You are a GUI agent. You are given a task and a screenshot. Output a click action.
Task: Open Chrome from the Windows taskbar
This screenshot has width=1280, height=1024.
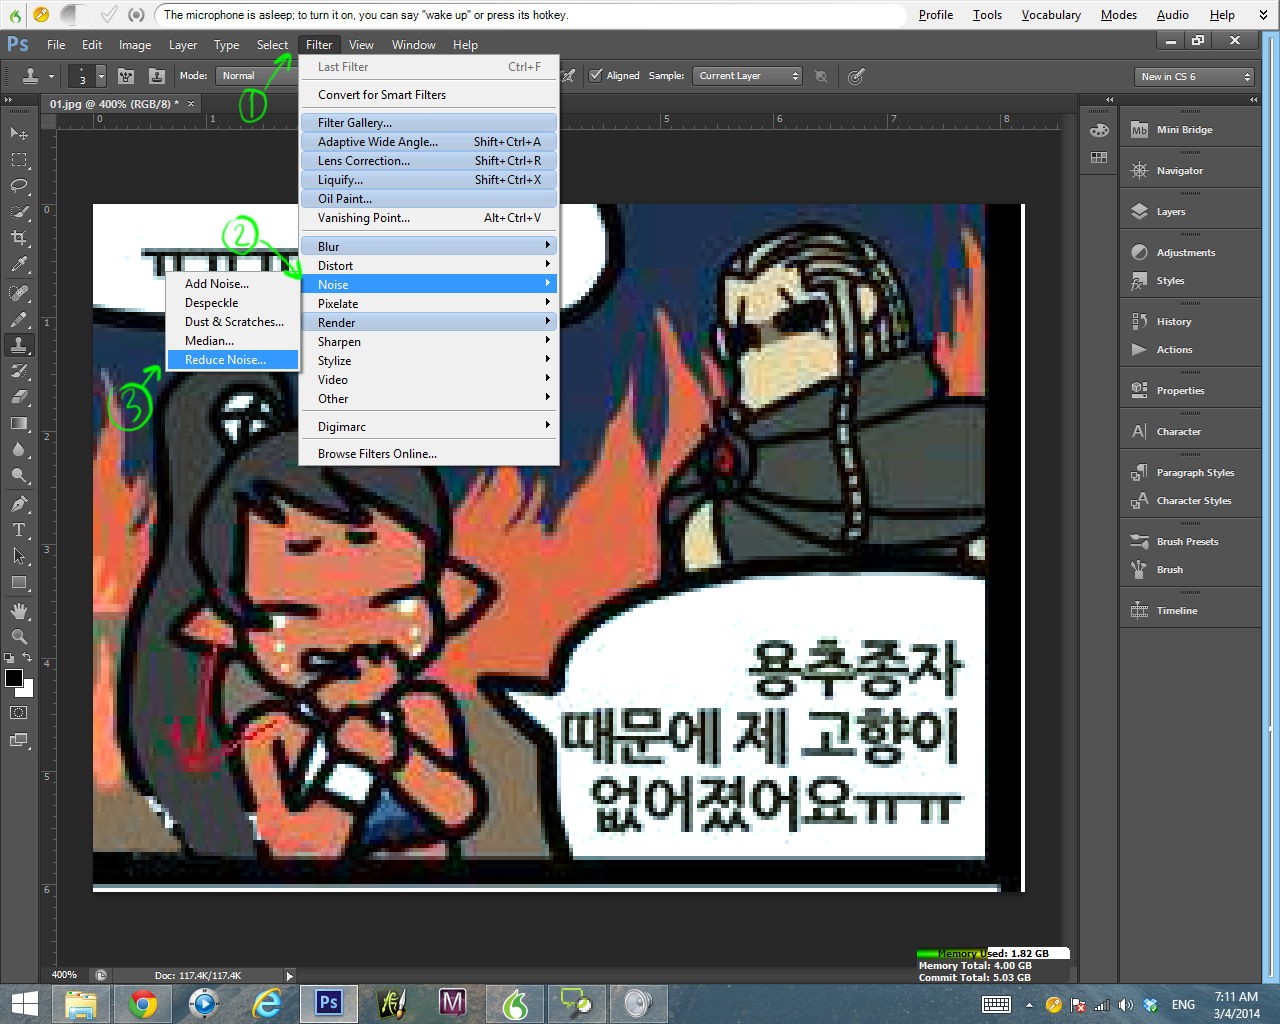143,1003
